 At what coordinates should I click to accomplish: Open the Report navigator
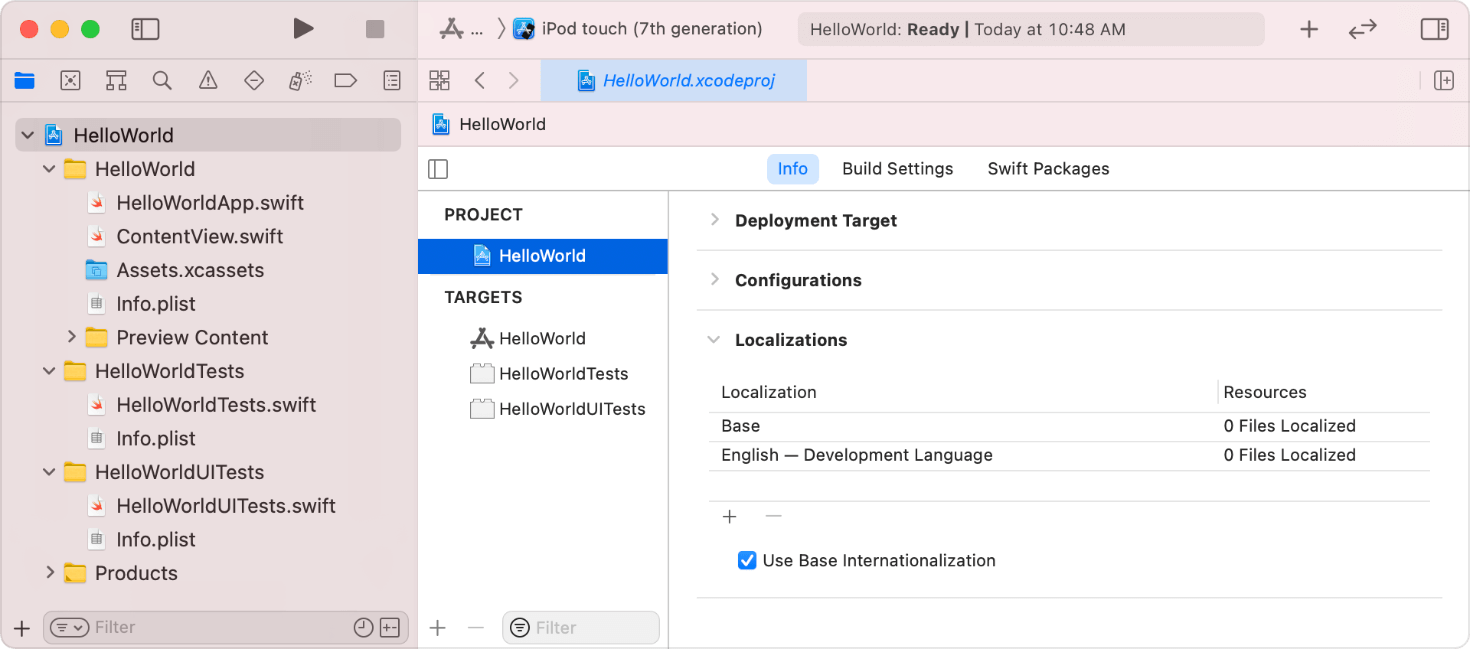392,81
